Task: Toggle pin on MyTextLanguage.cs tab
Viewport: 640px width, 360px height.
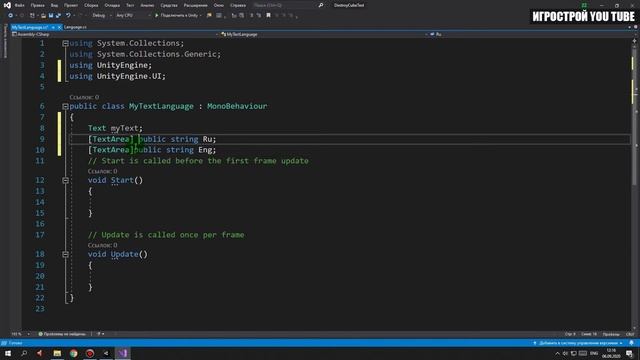Action: pos(53,27)
